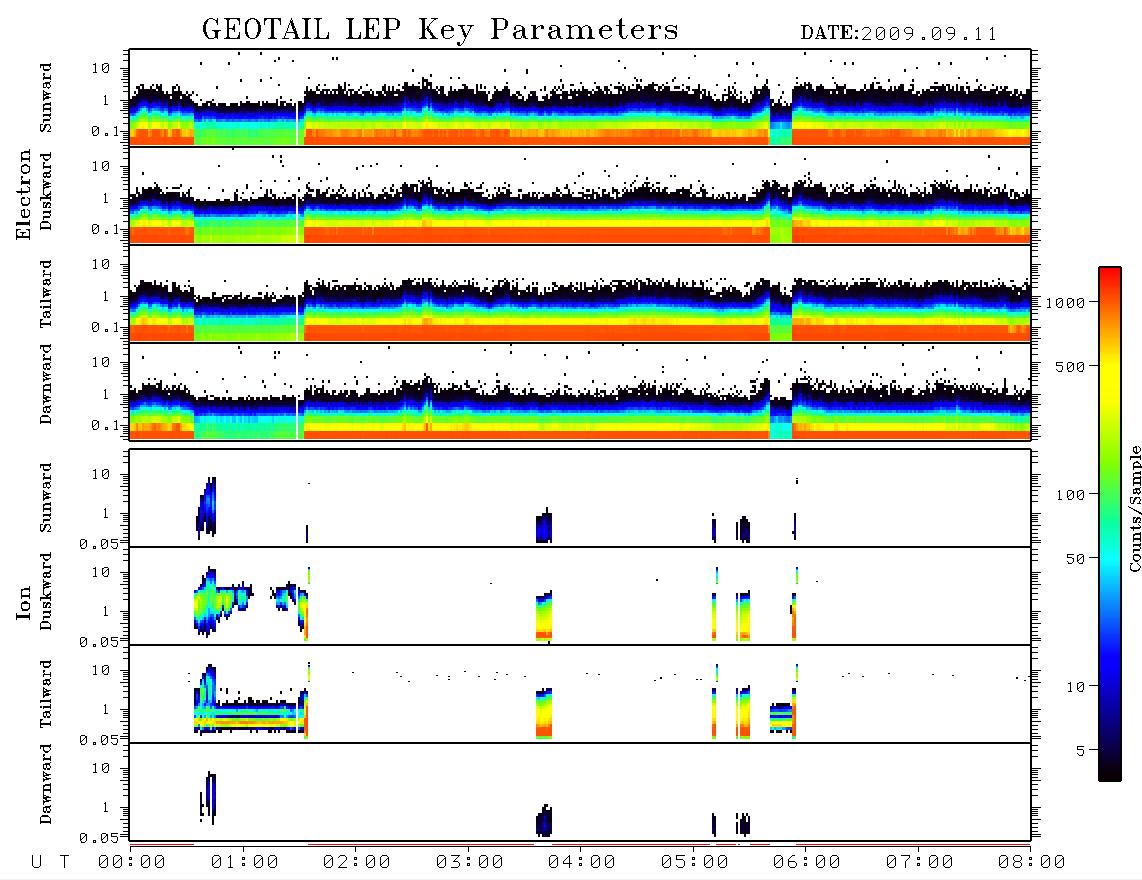Select the color bar "10" label
Screen dimensions: 1142x880
[1075, 687]
